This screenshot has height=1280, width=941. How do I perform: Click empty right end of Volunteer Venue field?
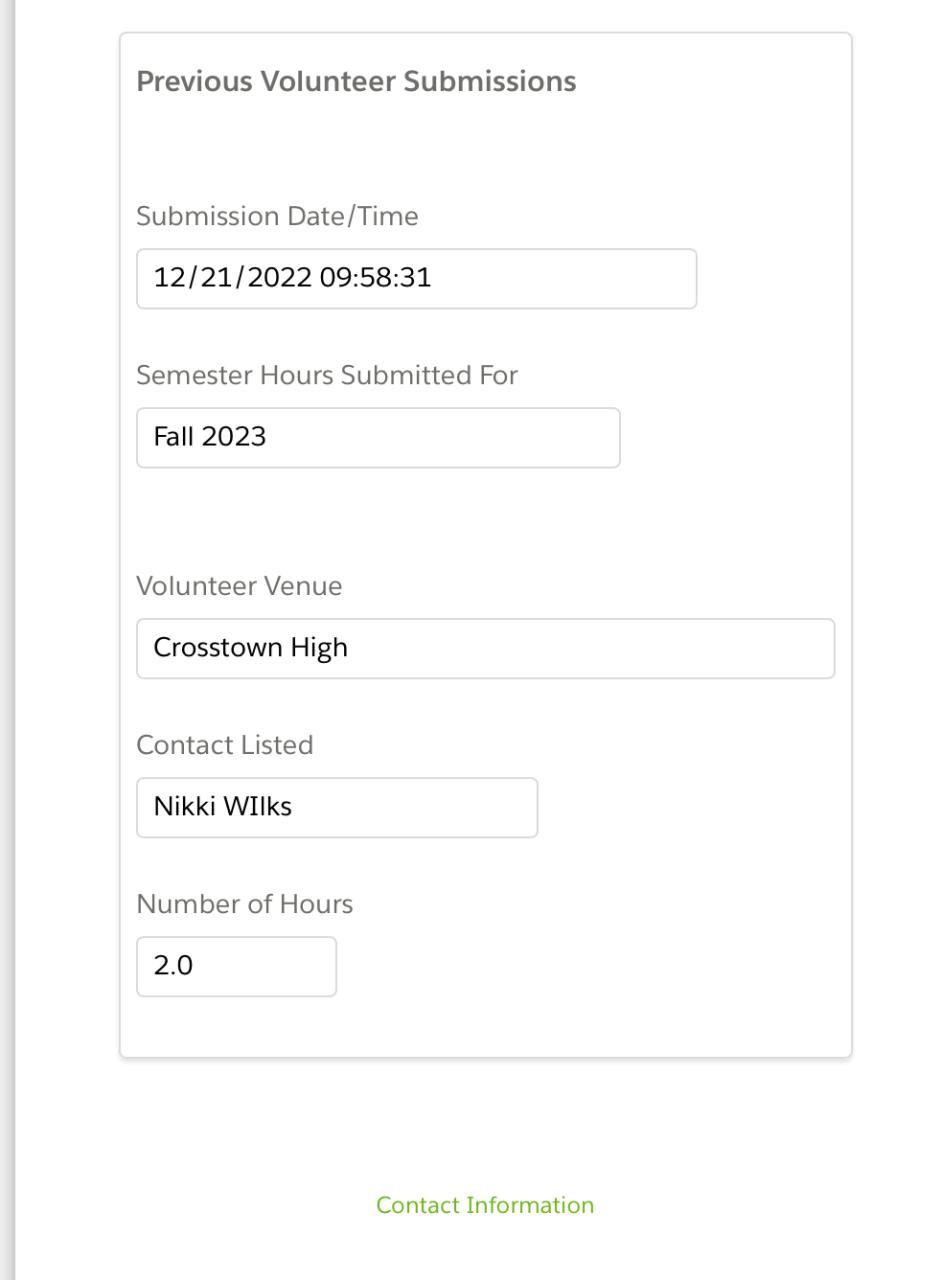[x=700, y=648]
